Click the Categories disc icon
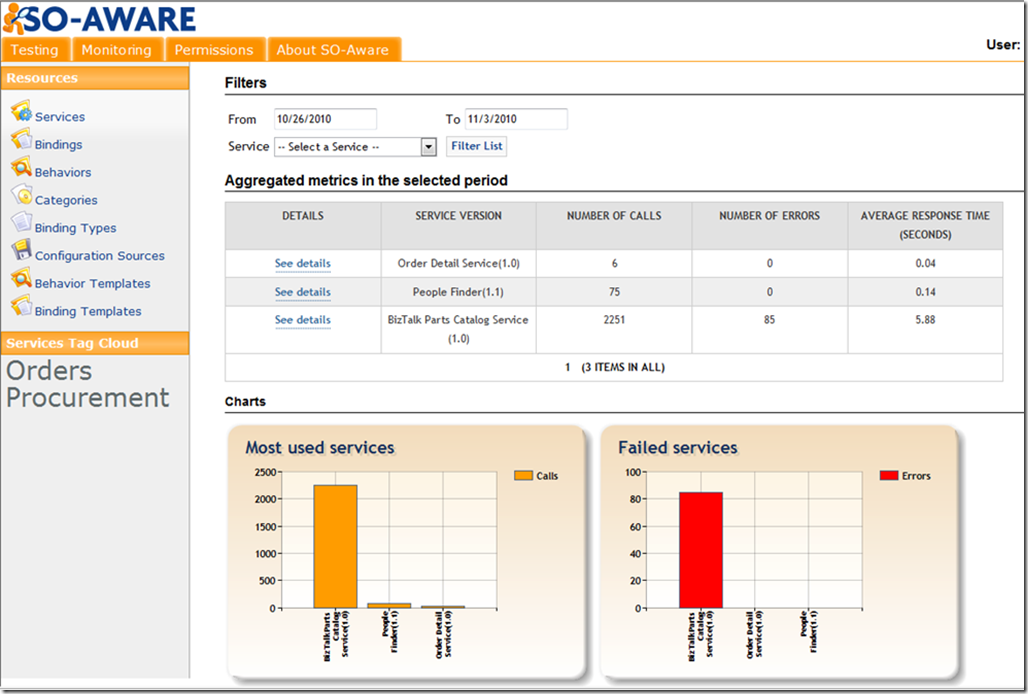This screenshot has width=1028, height=694. 21,195
